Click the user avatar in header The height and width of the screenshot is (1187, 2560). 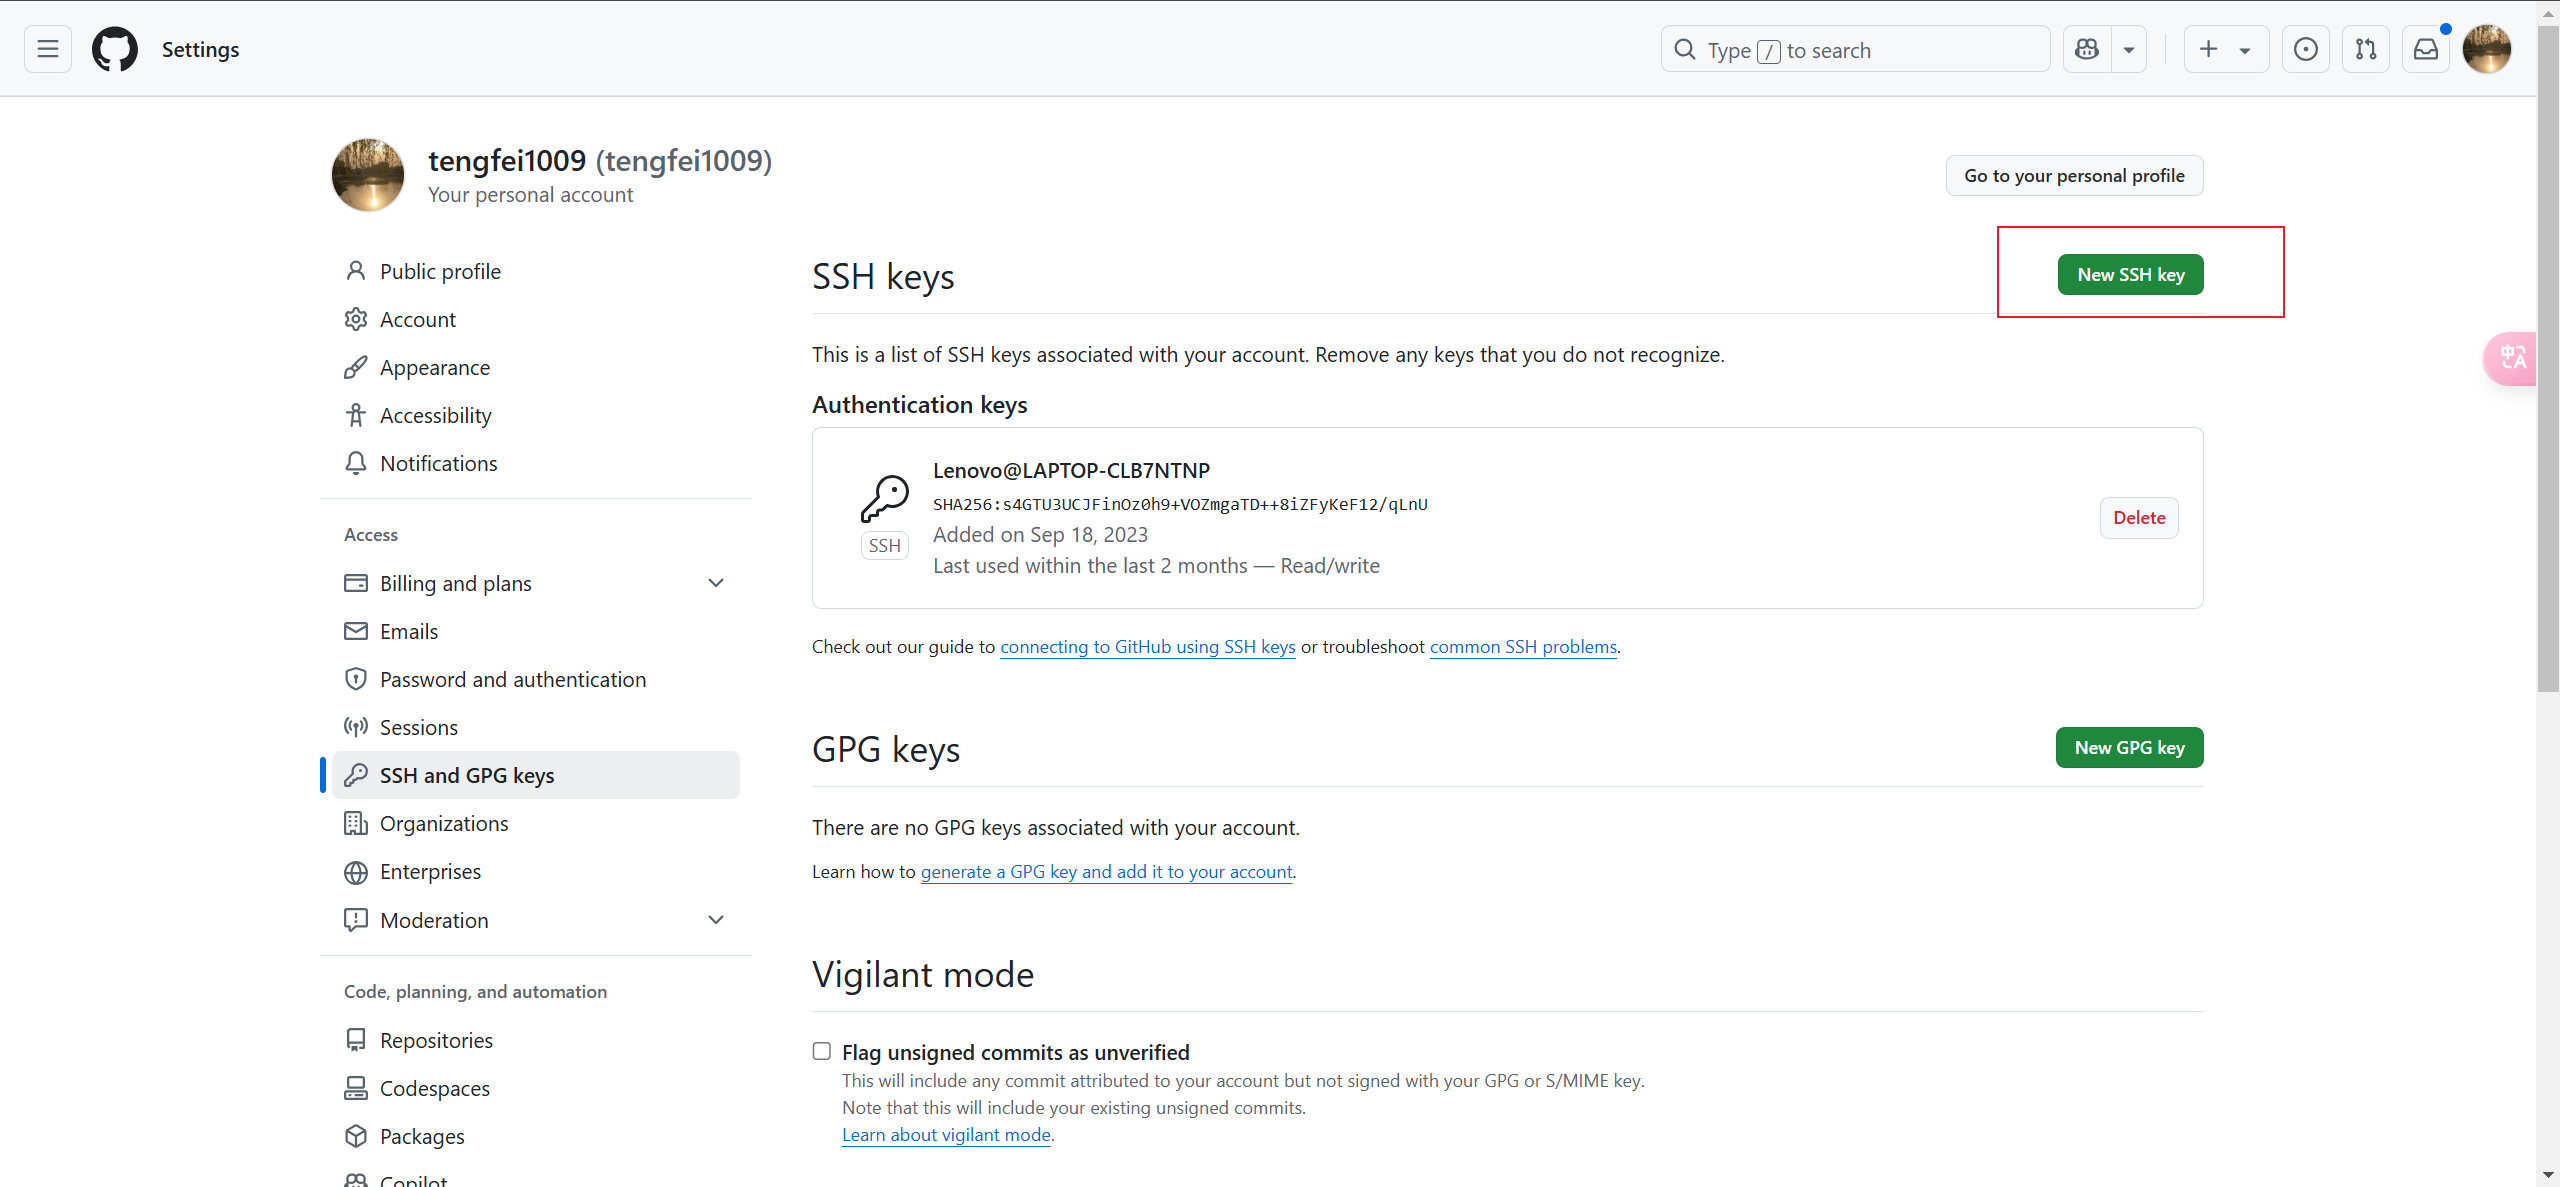(2487, 49)
